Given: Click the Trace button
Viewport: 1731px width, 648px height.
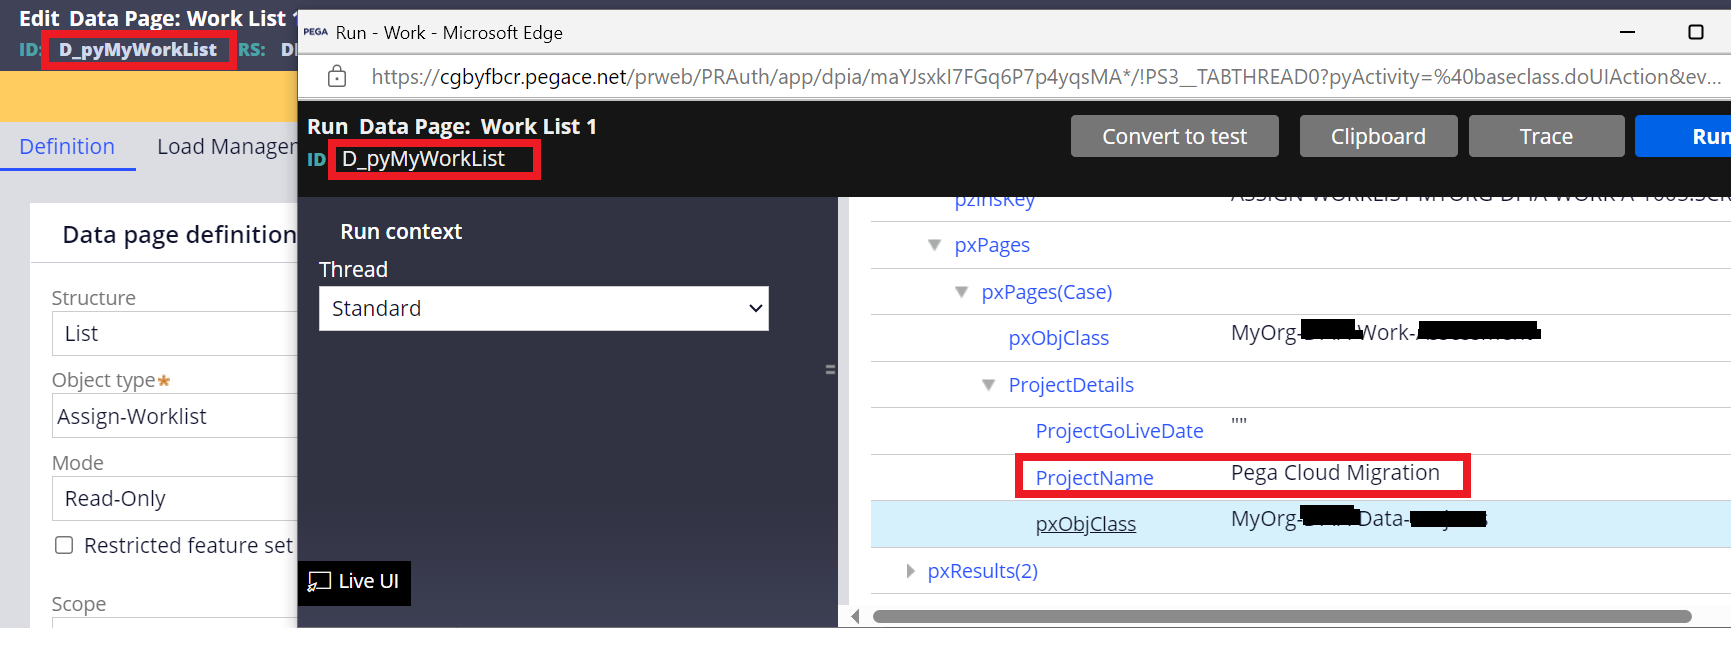Looking at the screenshot, I should click(1545, 137).
